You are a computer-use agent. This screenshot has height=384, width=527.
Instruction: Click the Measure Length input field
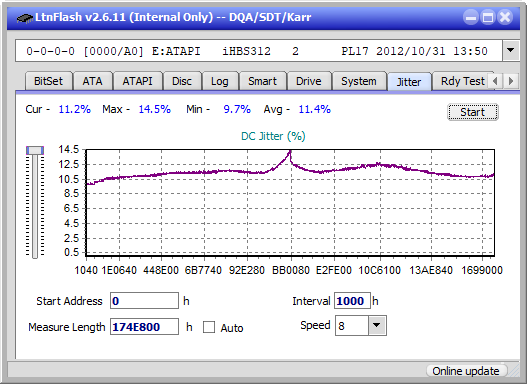[145, 327]
